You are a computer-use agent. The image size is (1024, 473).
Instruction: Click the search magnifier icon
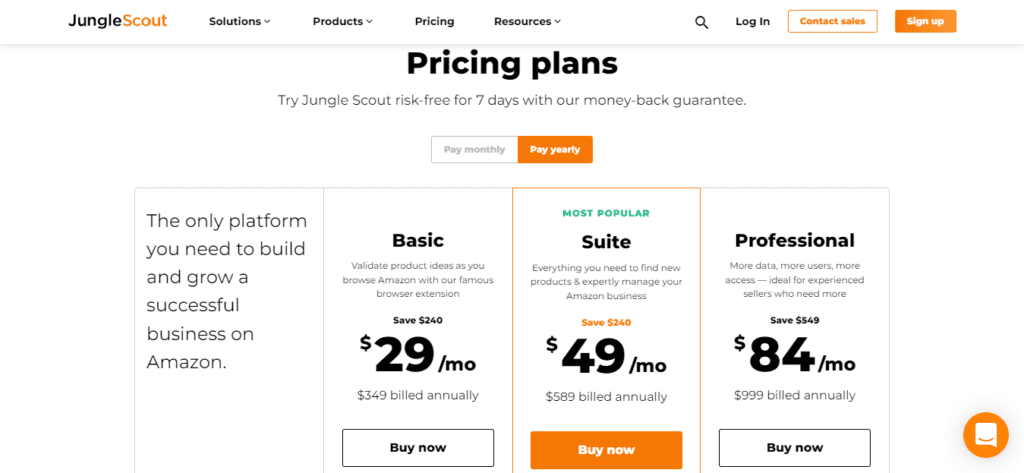coord(701,22)
